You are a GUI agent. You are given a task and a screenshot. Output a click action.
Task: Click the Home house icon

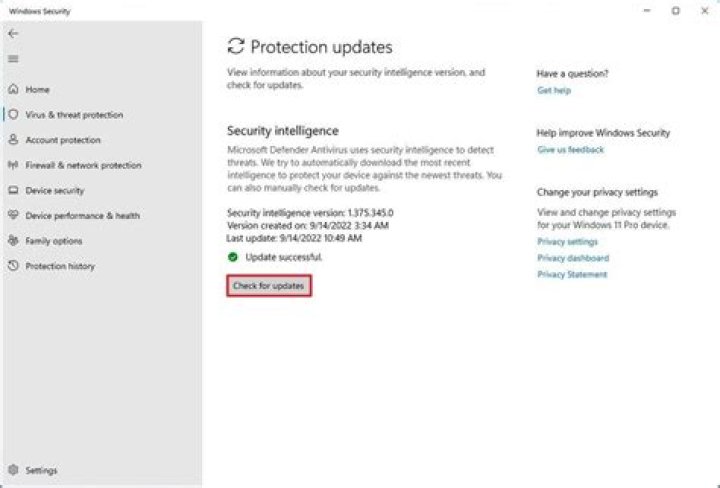pos(13,90)
